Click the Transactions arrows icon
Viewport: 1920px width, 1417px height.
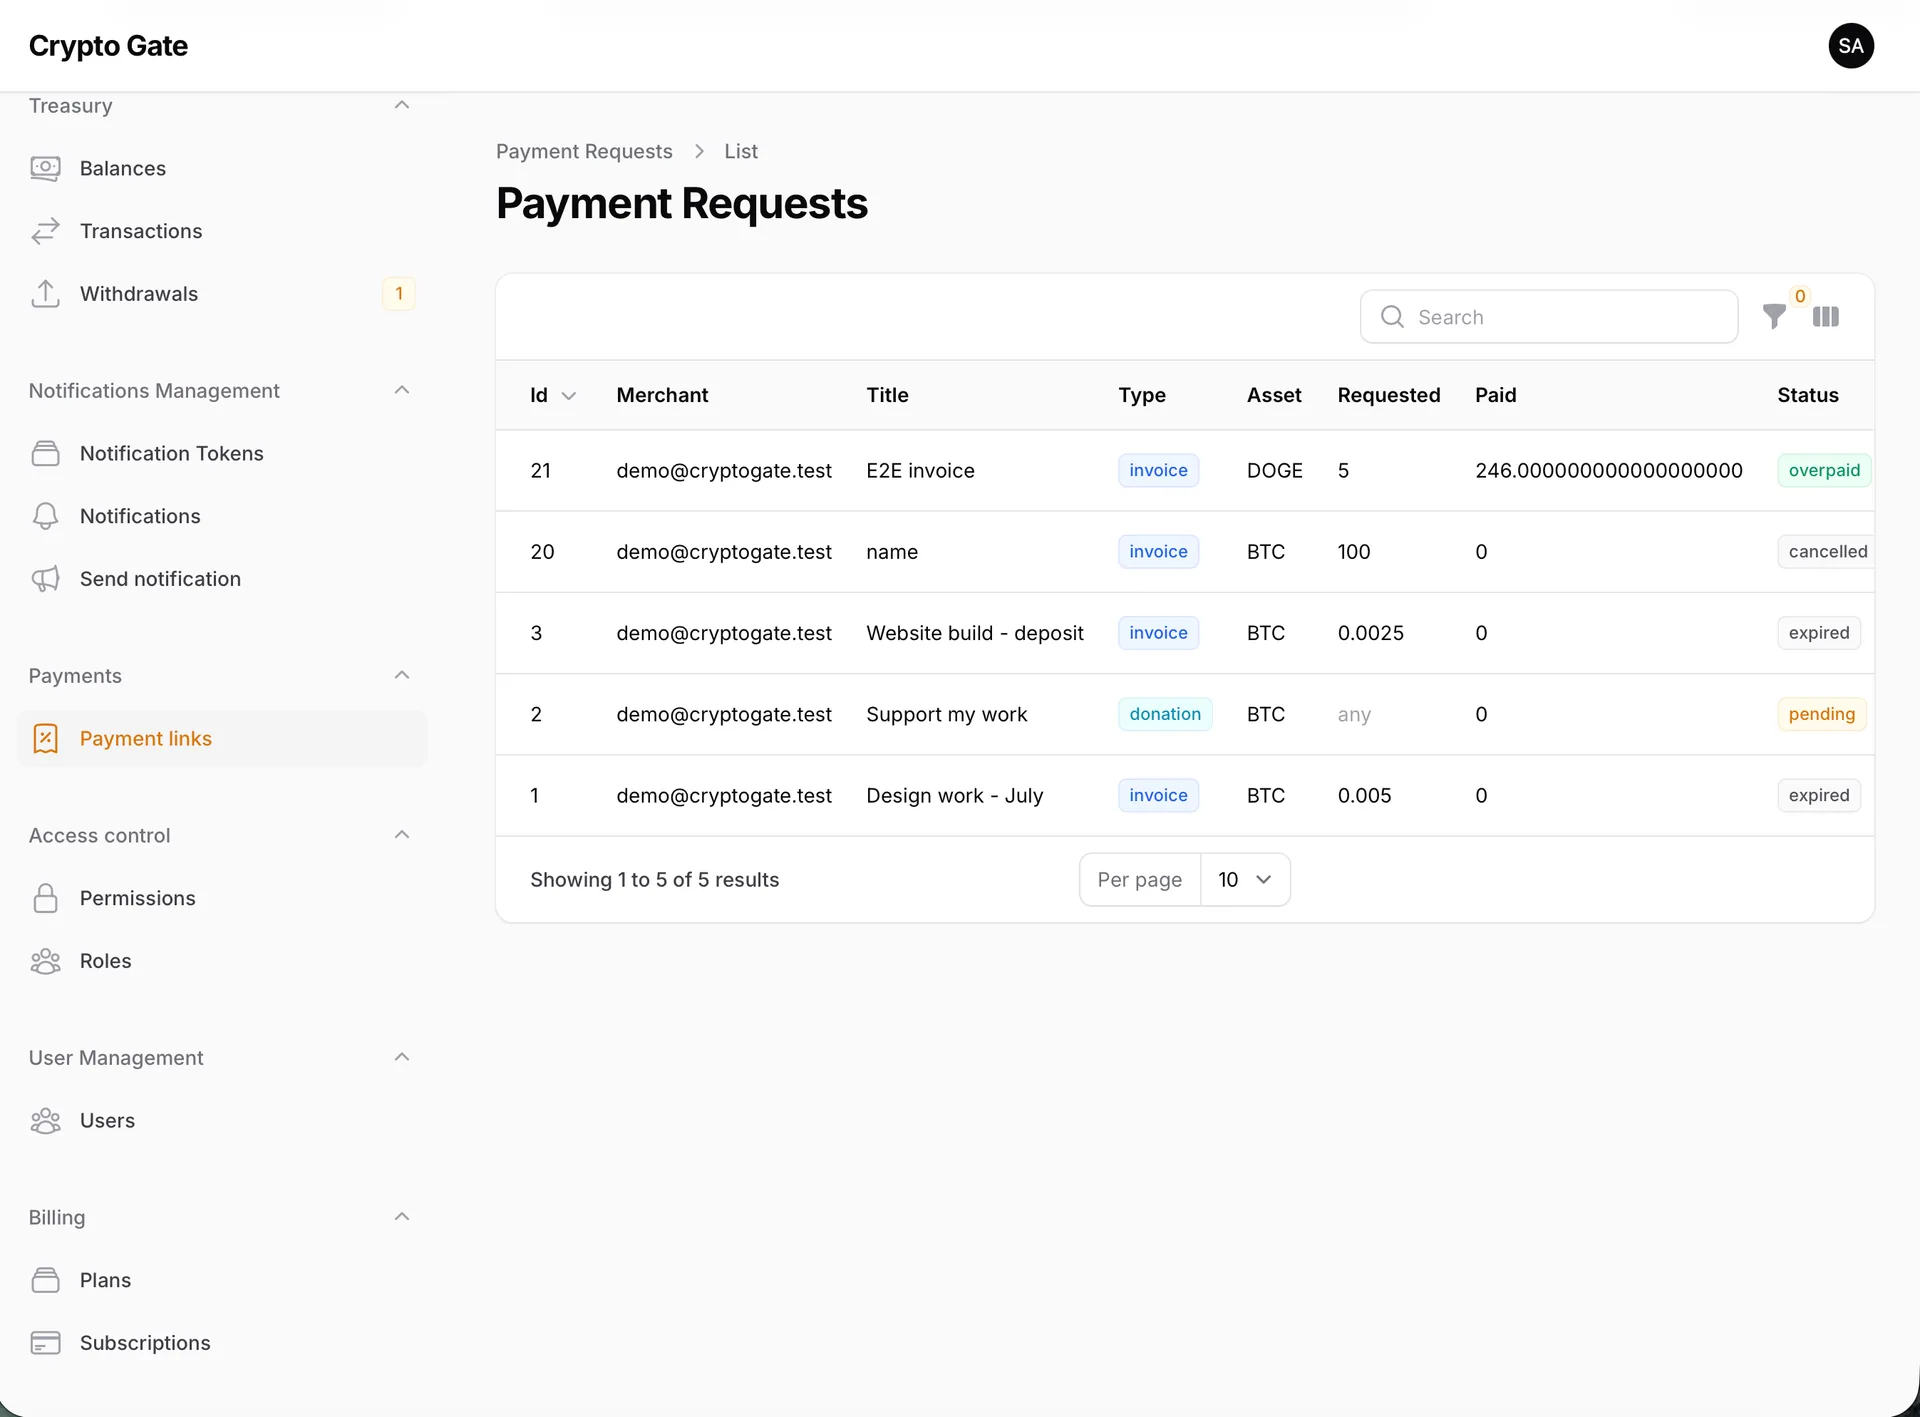coord(45,231)
